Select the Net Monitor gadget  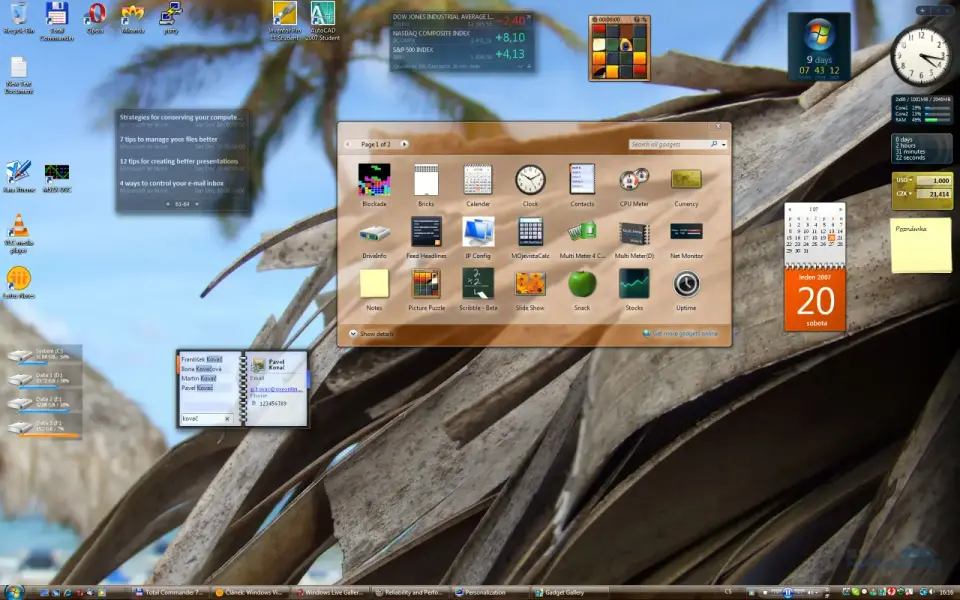686,232
